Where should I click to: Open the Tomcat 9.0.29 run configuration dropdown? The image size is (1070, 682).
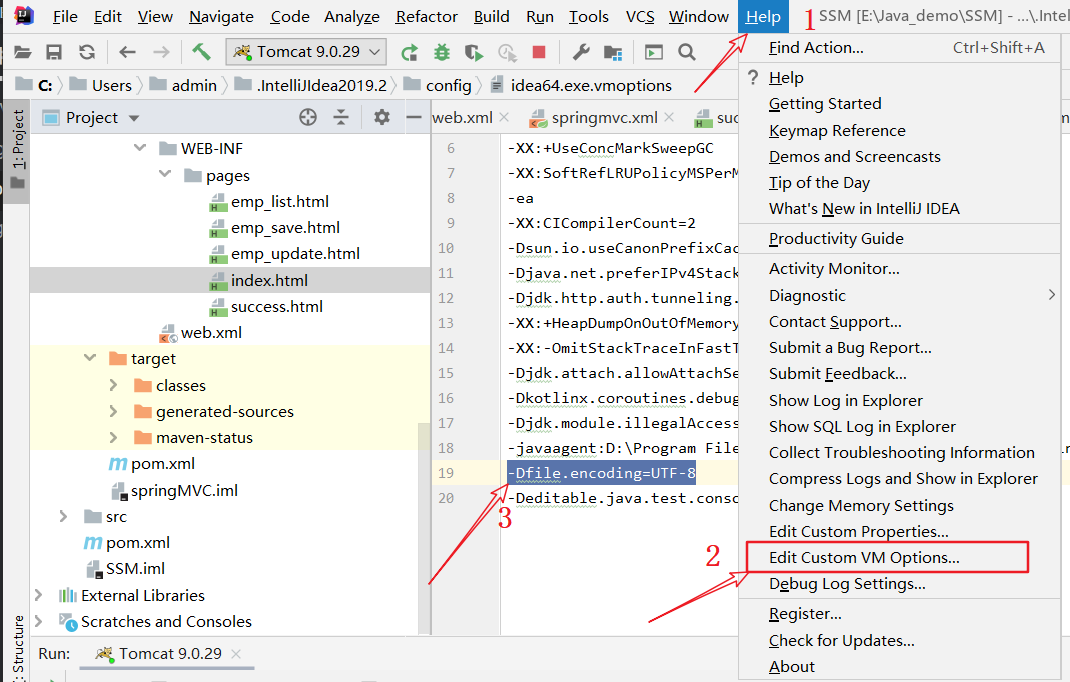coord(306,52)
